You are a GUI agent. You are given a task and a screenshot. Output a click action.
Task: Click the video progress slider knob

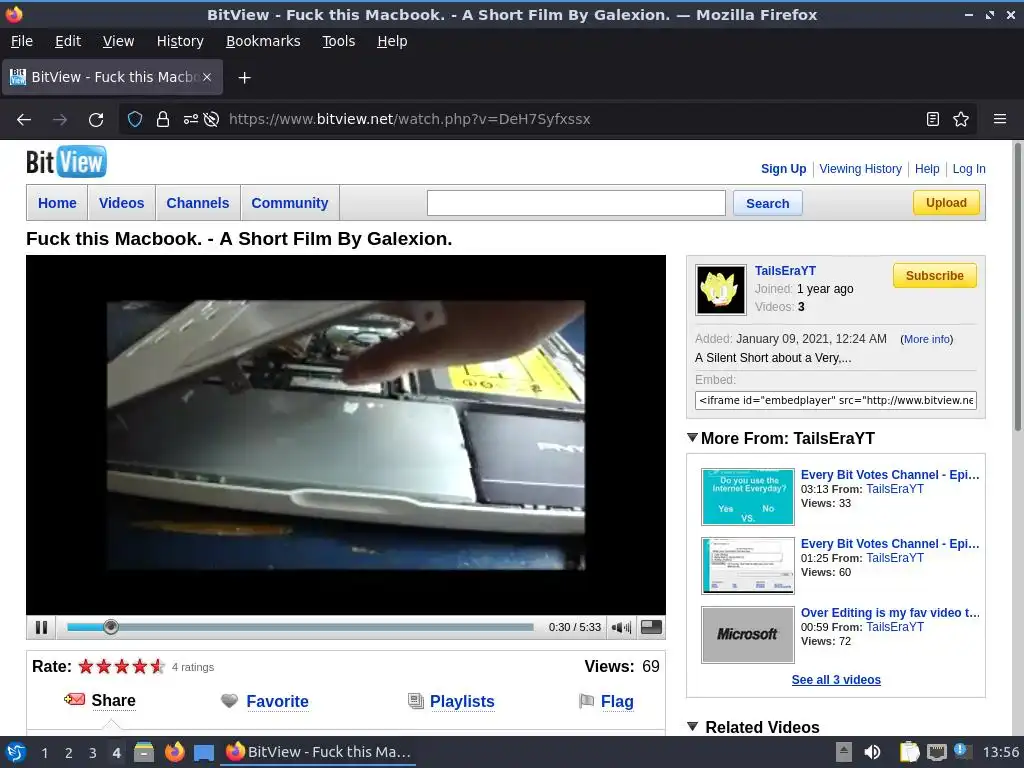[111, 627]
